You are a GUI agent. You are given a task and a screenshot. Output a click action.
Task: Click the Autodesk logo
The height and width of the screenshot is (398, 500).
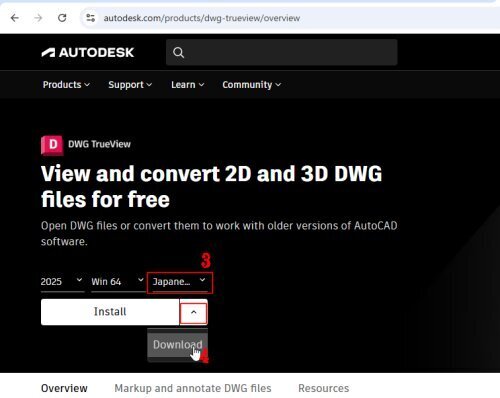tap(88, 52)
